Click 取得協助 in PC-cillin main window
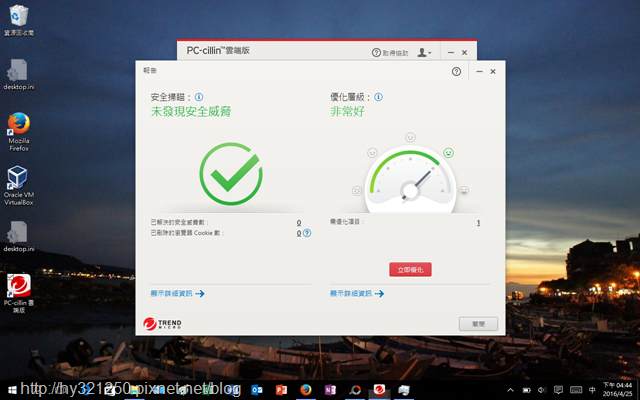 [390, 53]
